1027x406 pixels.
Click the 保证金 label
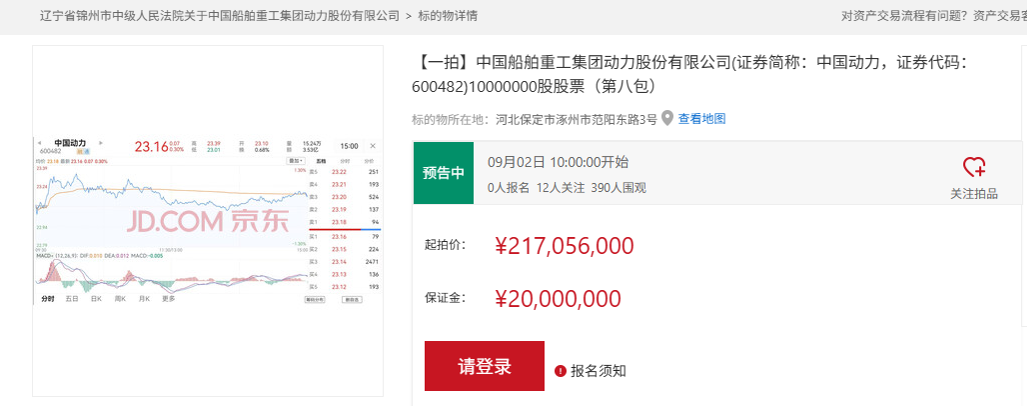[x=445, y=298]
